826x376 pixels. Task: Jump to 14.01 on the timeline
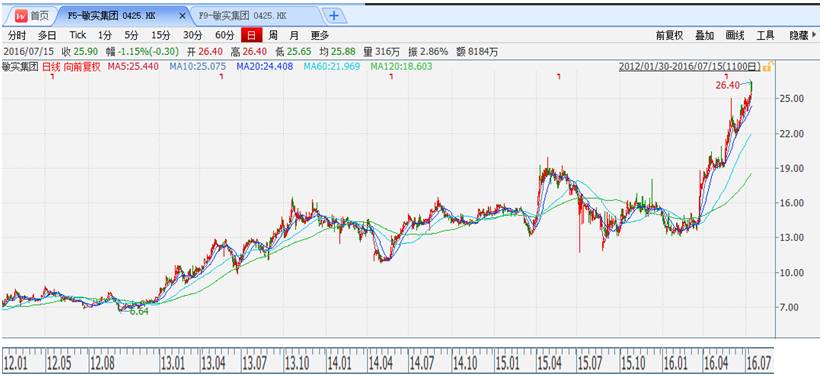[x=339, y=363]
